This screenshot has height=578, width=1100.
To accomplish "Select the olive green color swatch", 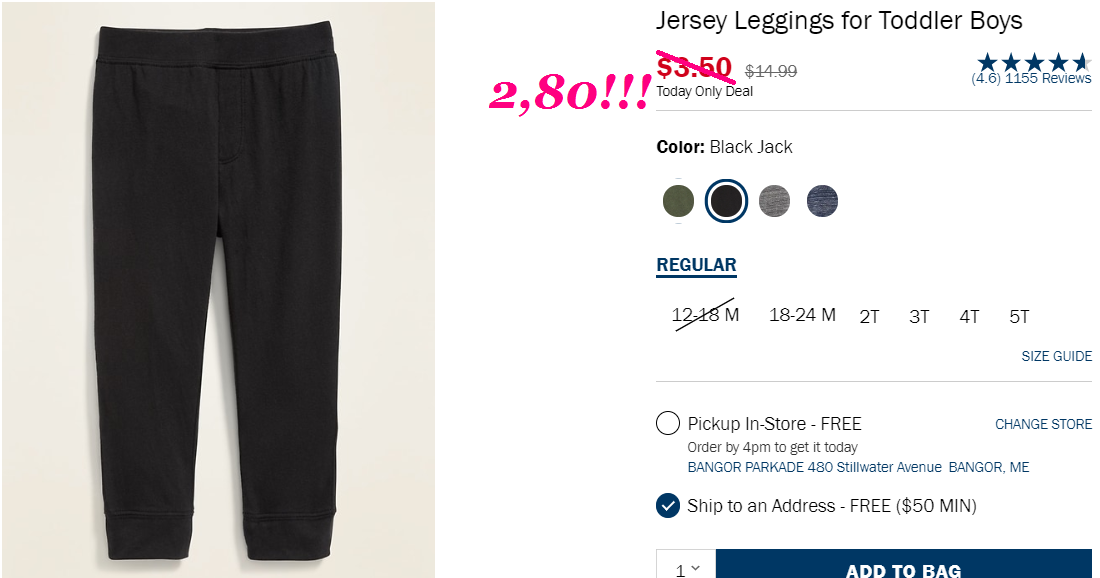I will tap(678, 201).
